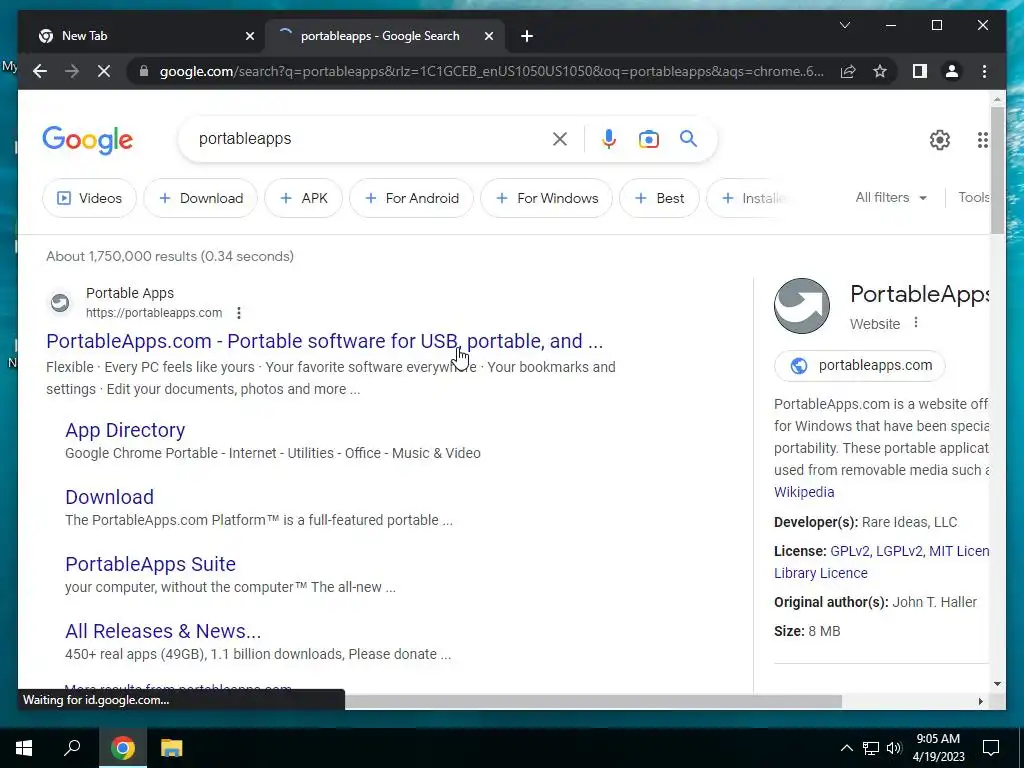The image size is (1024, 768).
Task: Go back using the browser back arrow
Action: [40, 71]
